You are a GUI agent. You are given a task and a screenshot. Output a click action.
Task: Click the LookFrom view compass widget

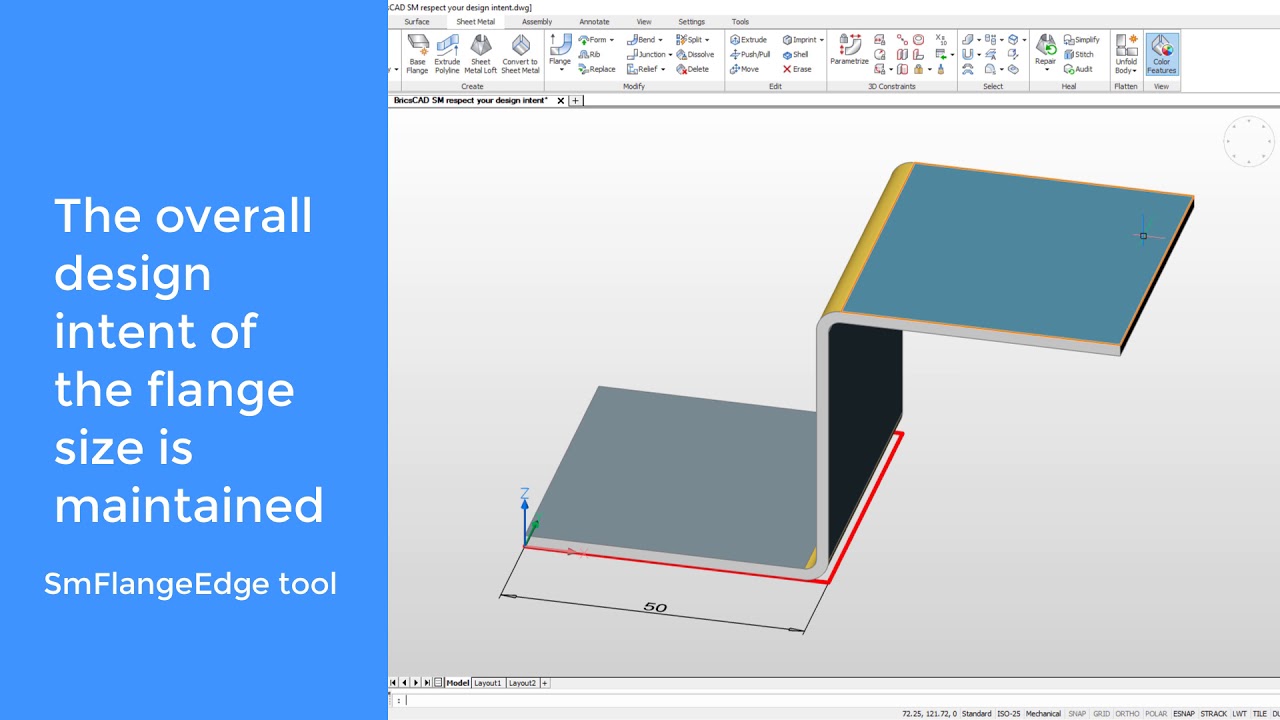[1249, 141]
